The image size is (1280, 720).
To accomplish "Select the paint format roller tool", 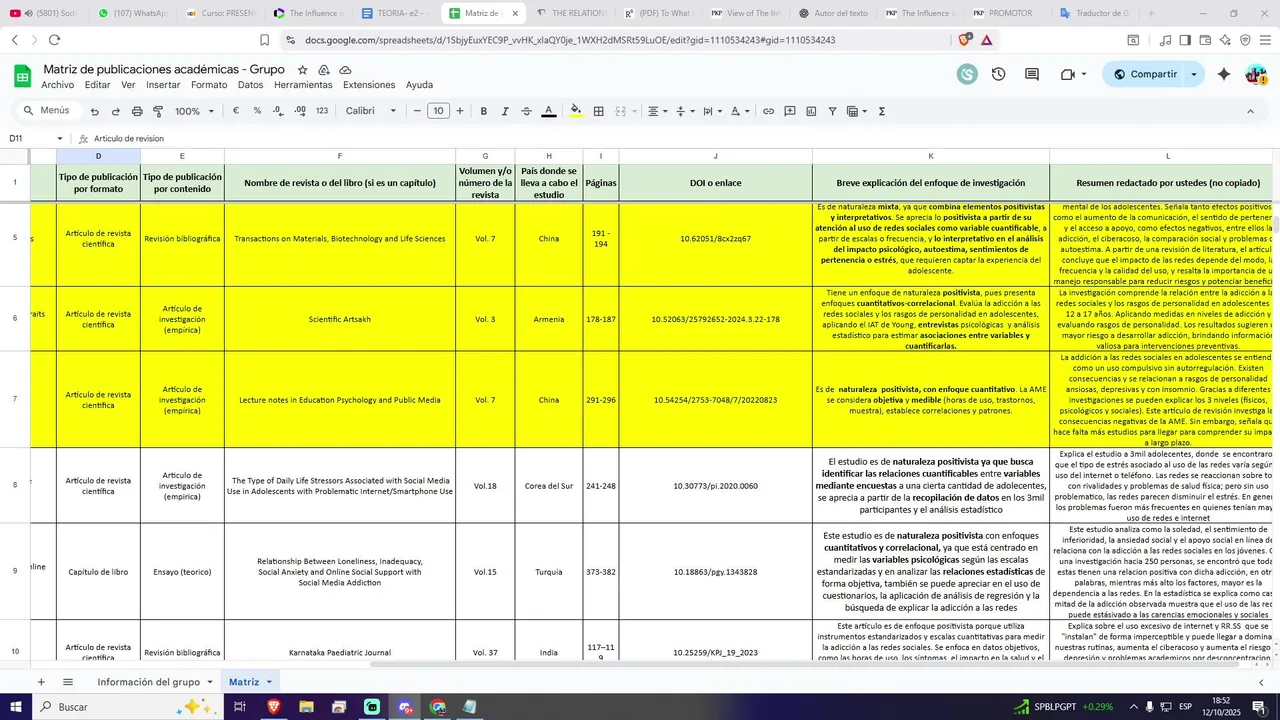I will coord(158,111).
